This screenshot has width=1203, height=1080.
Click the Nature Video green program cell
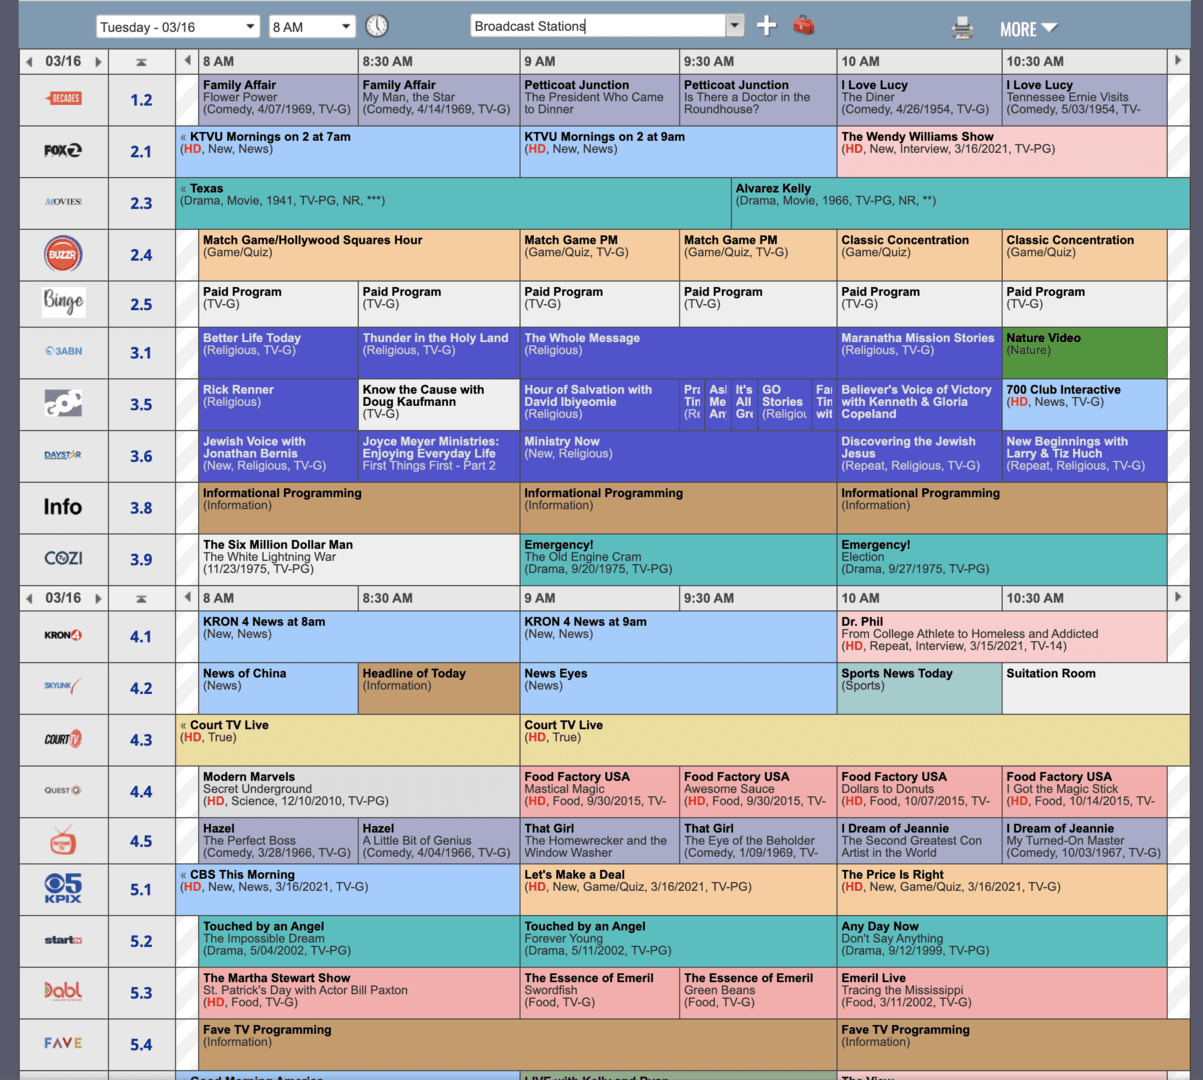1084,352
